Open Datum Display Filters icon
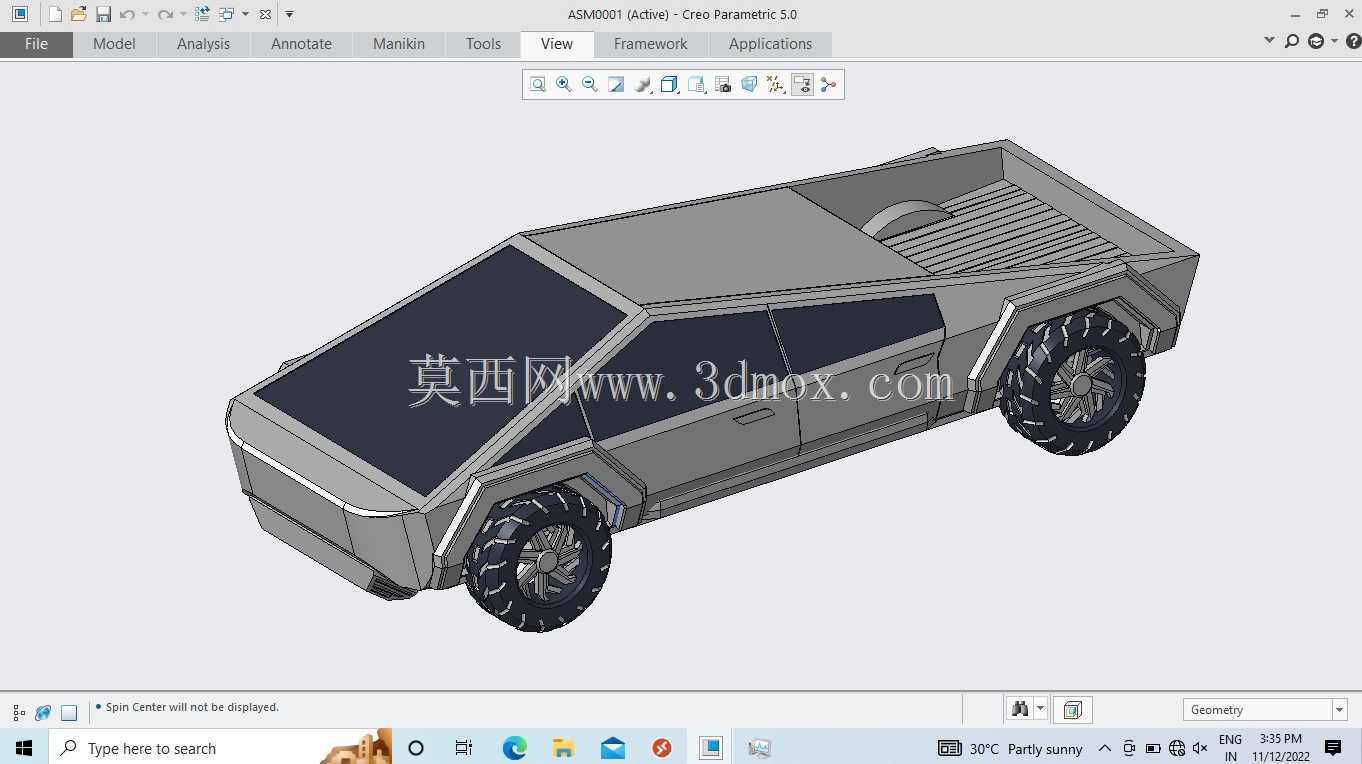 point(776,85)
